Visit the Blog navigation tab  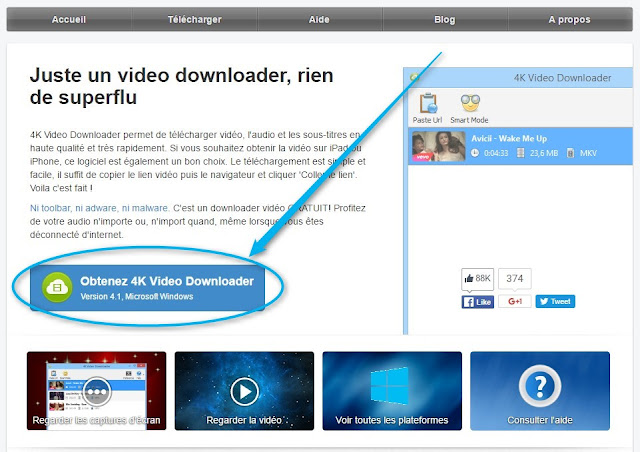[x=444, y=19]
